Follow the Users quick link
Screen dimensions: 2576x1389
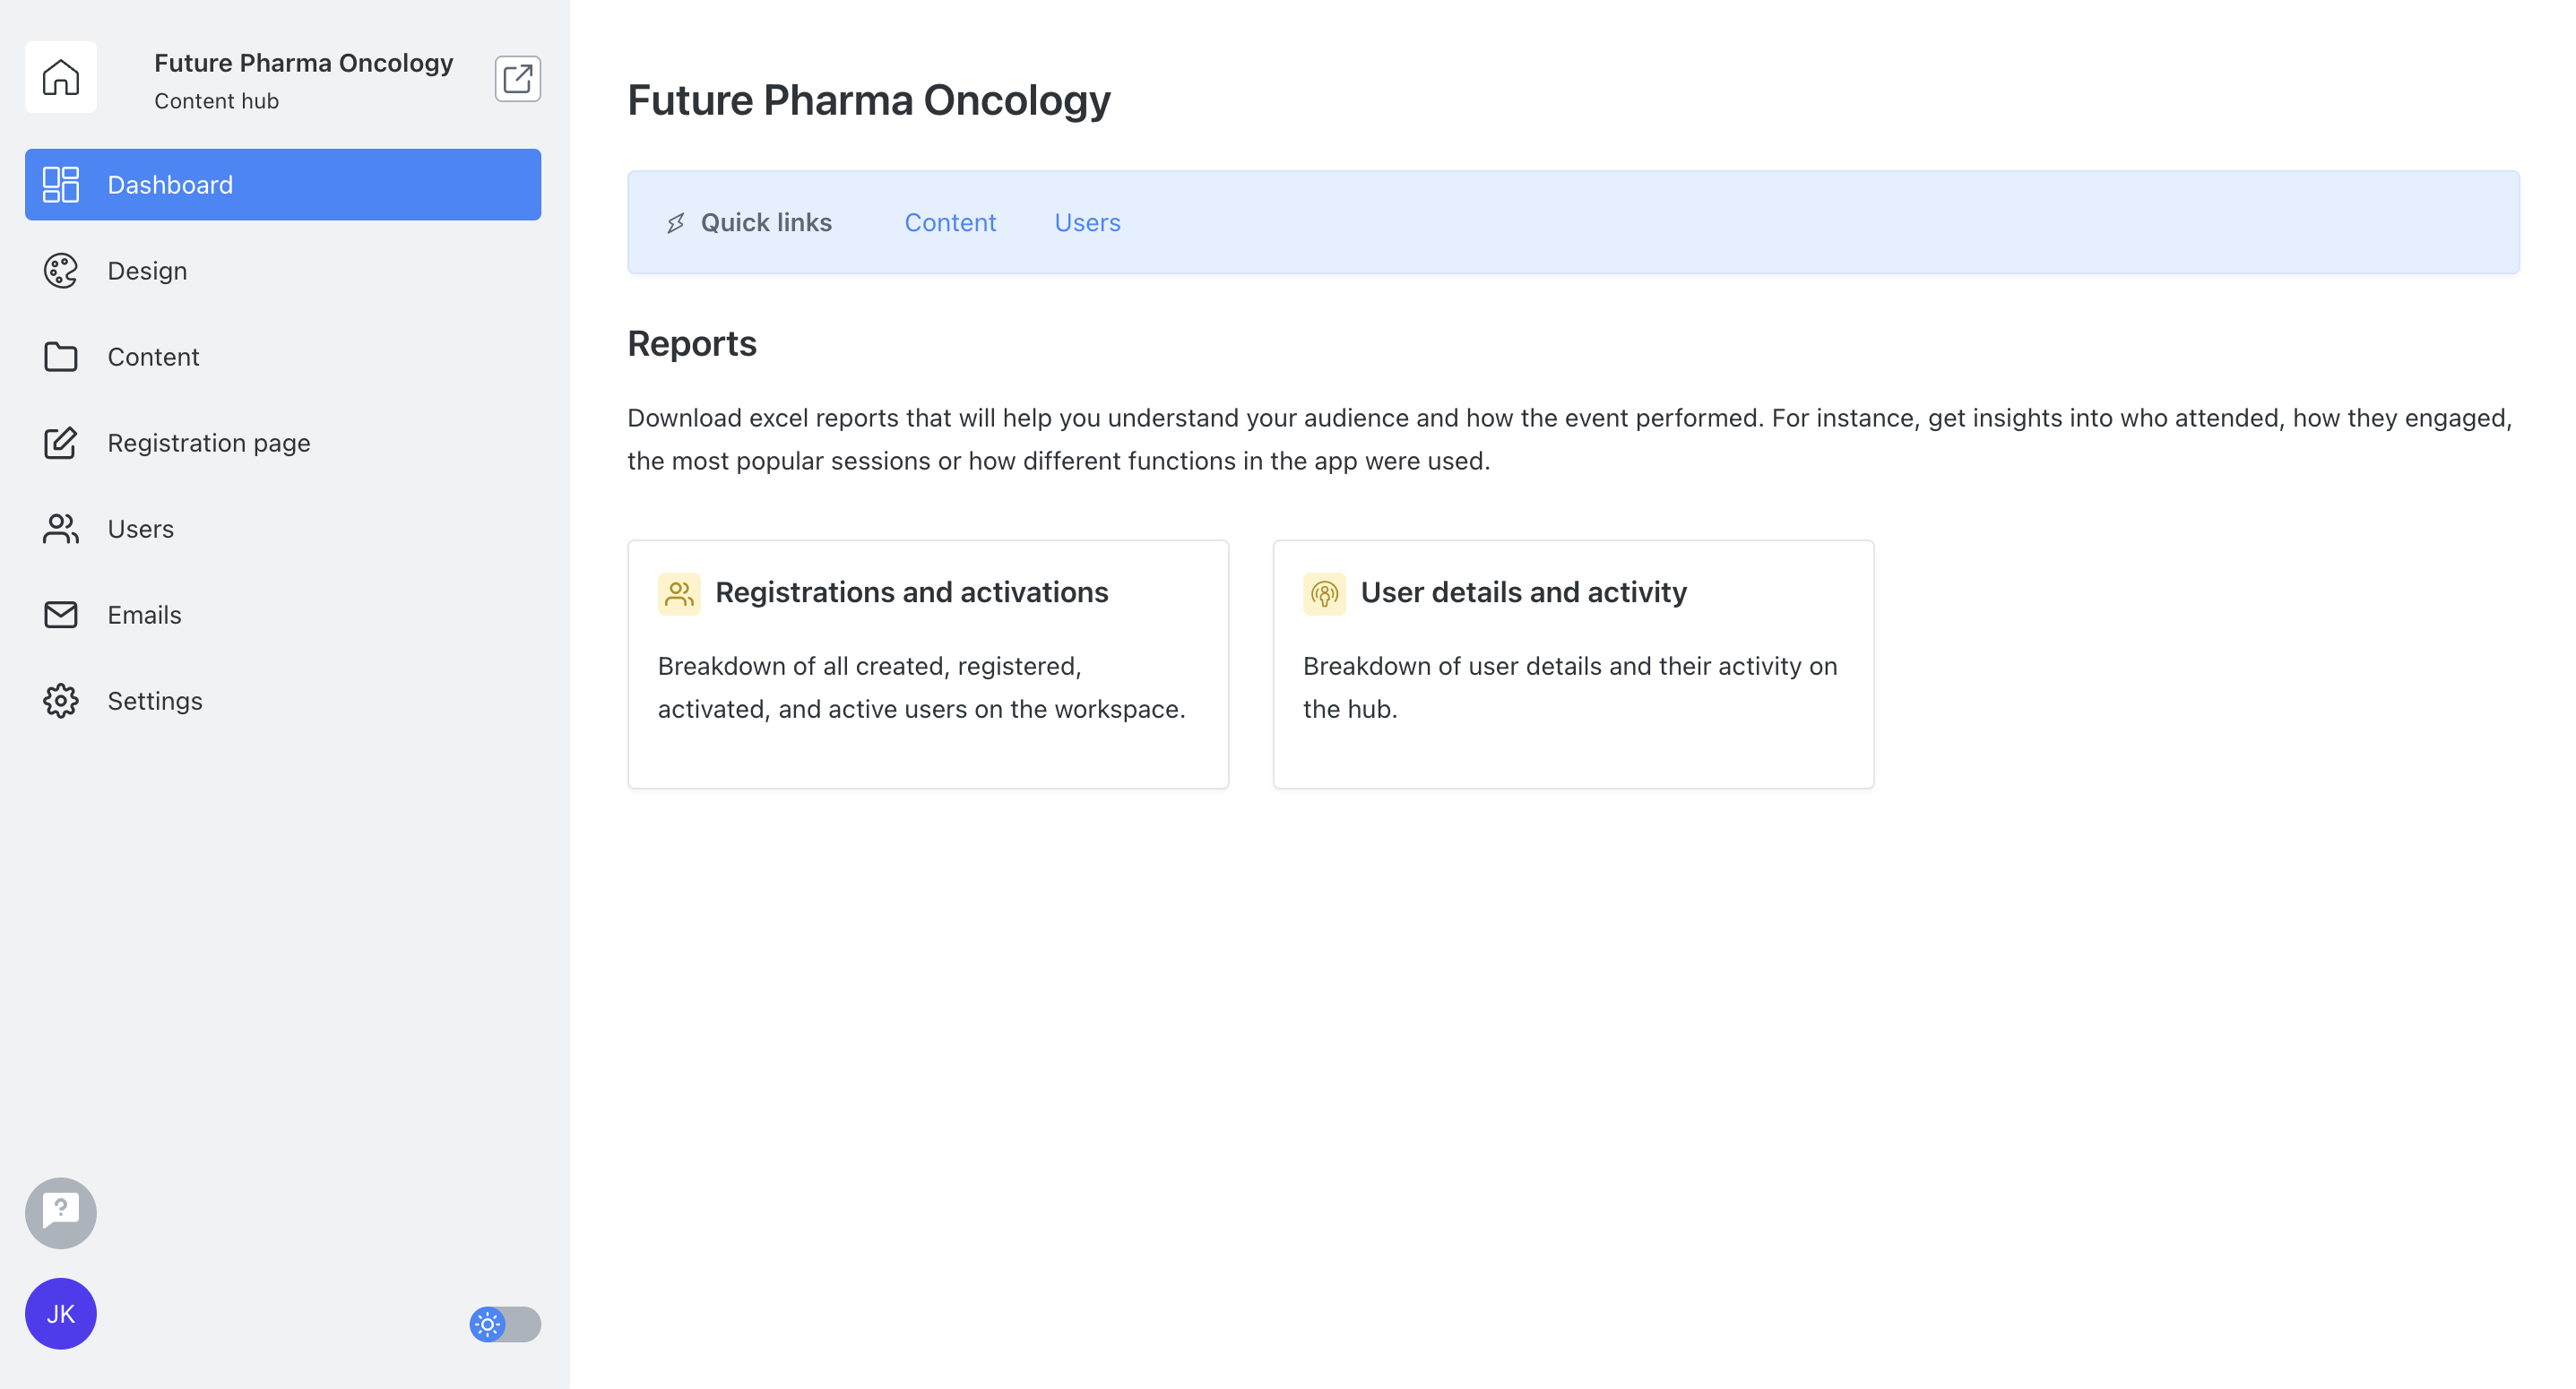1087,223
